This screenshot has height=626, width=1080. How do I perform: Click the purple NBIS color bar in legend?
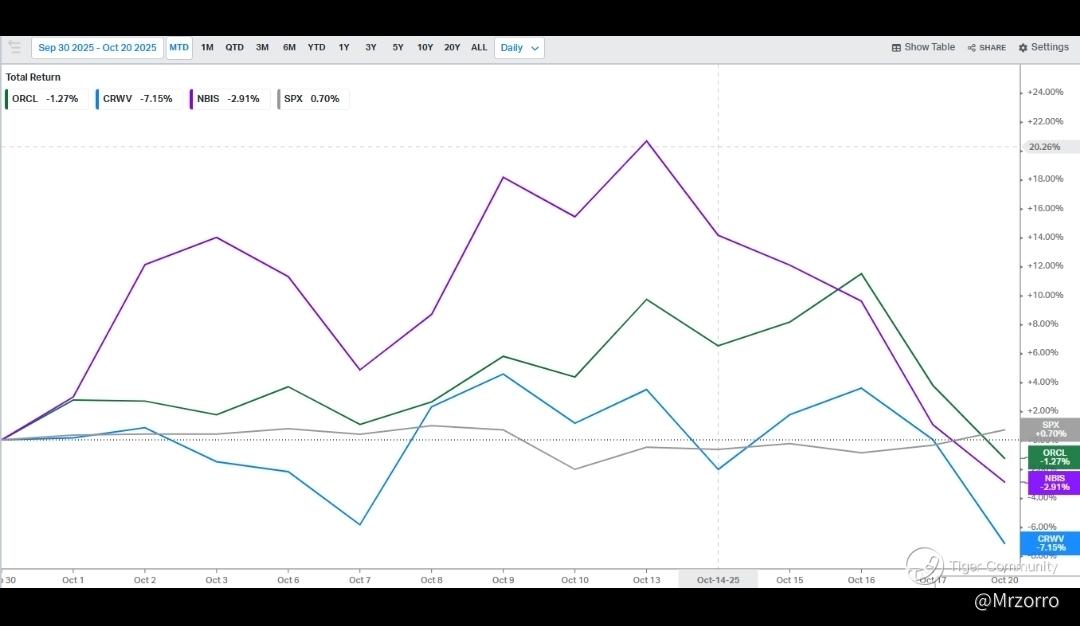tap(191, 99)
